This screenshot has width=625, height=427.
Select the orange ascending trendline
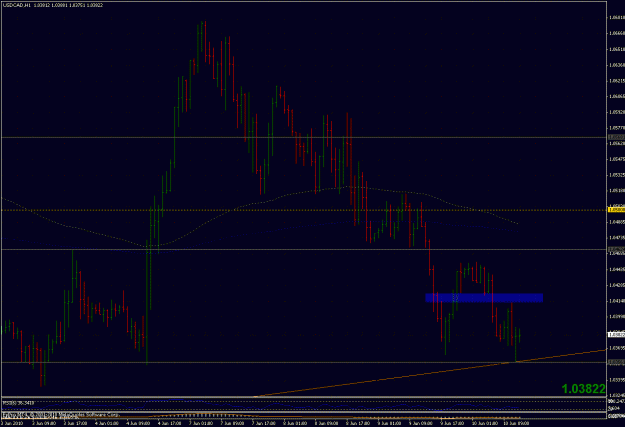pyautogui.click(x=430, y=373)
